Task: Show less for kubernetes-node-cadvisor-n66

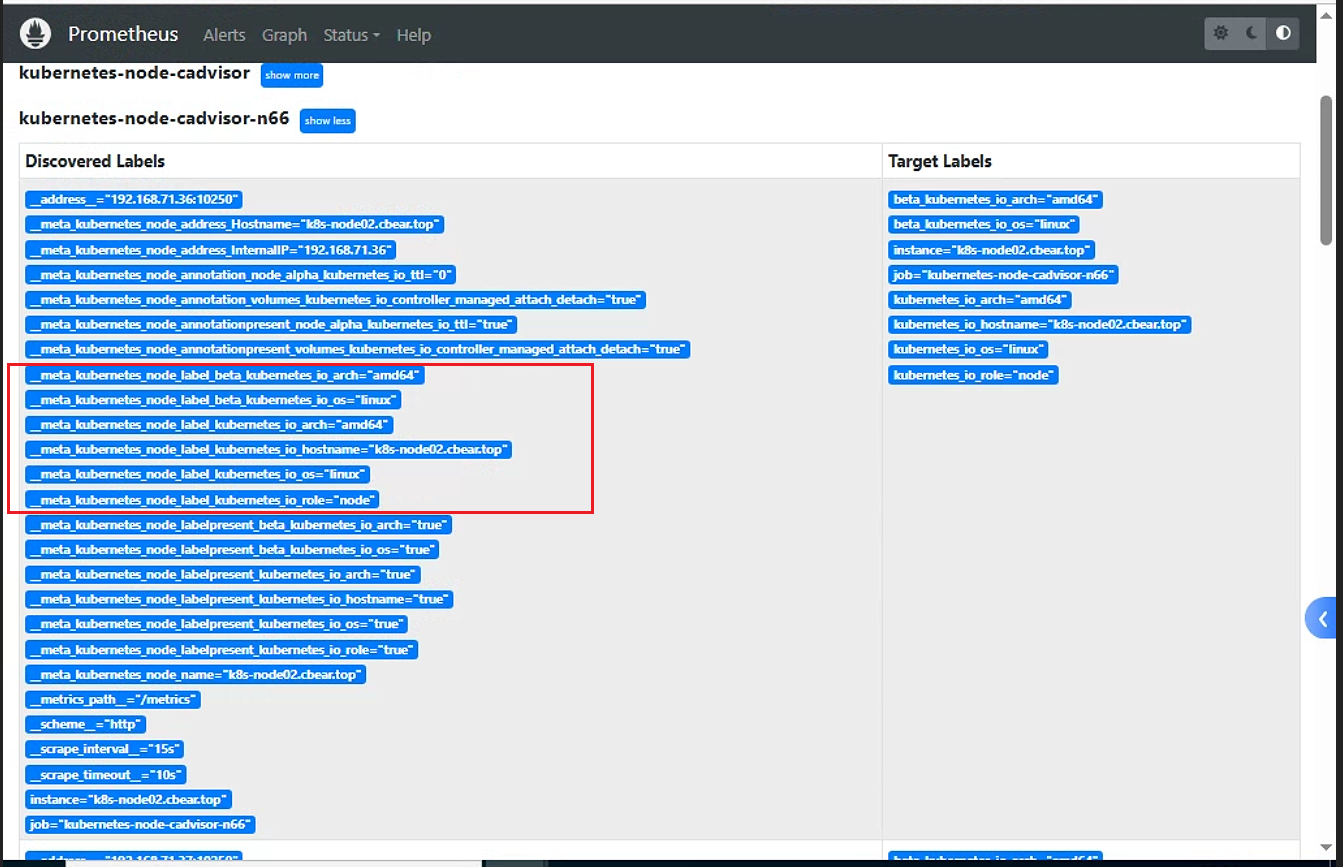Action: coord(328,120)
